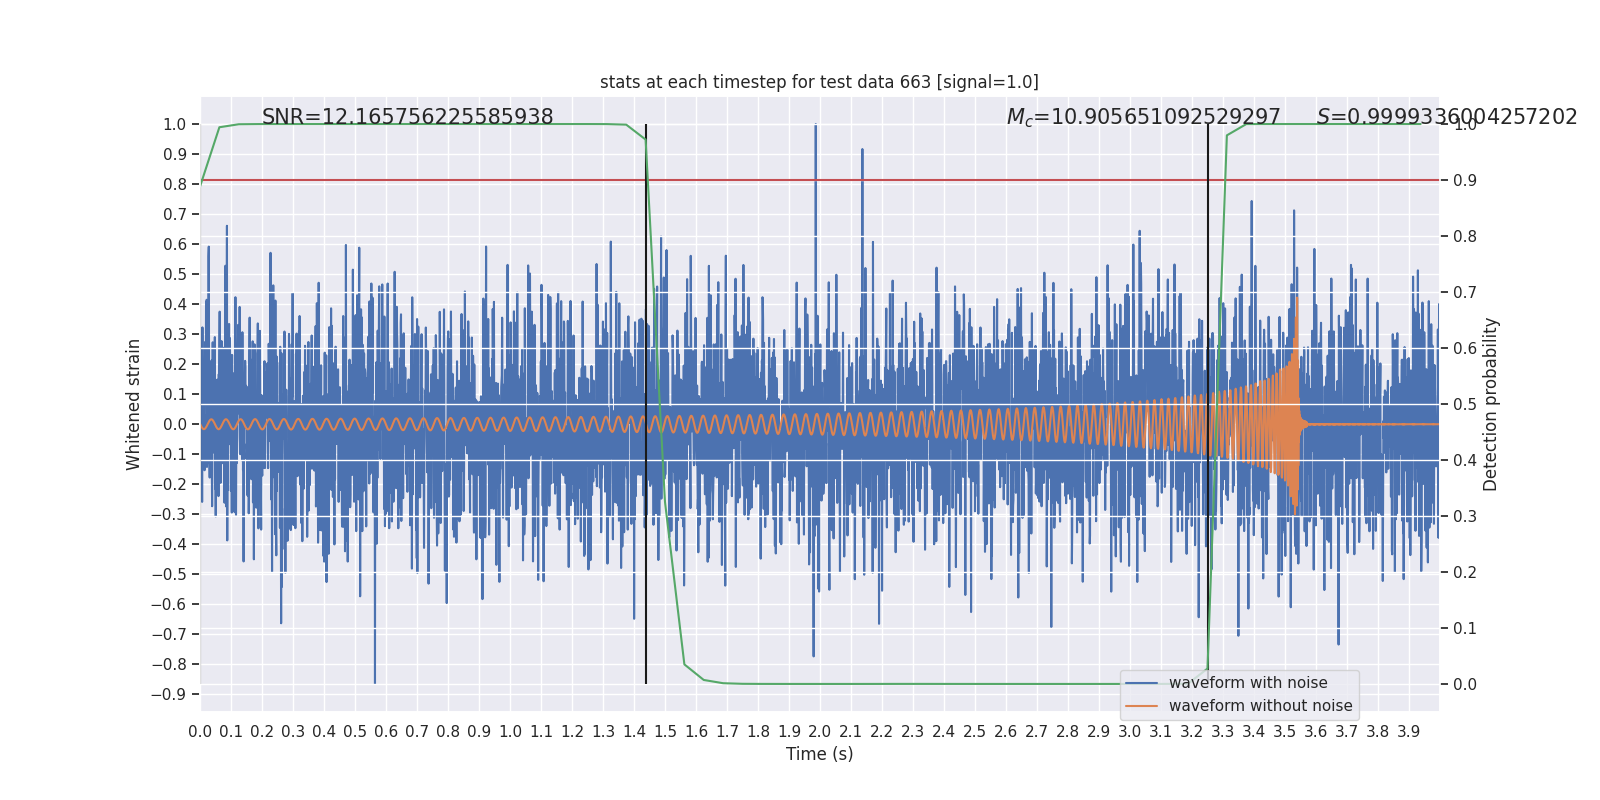Click the 0.6 tick on the Detection probability axis
The height and width of the screenshot is (800, 1600).
(x=1465, y=349)
